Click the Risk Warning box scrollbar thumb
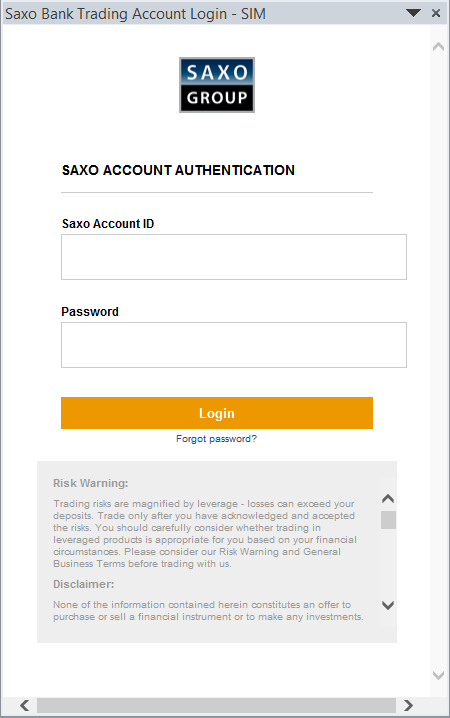Screen dimensions: 450x718 (x=388, y=520)
